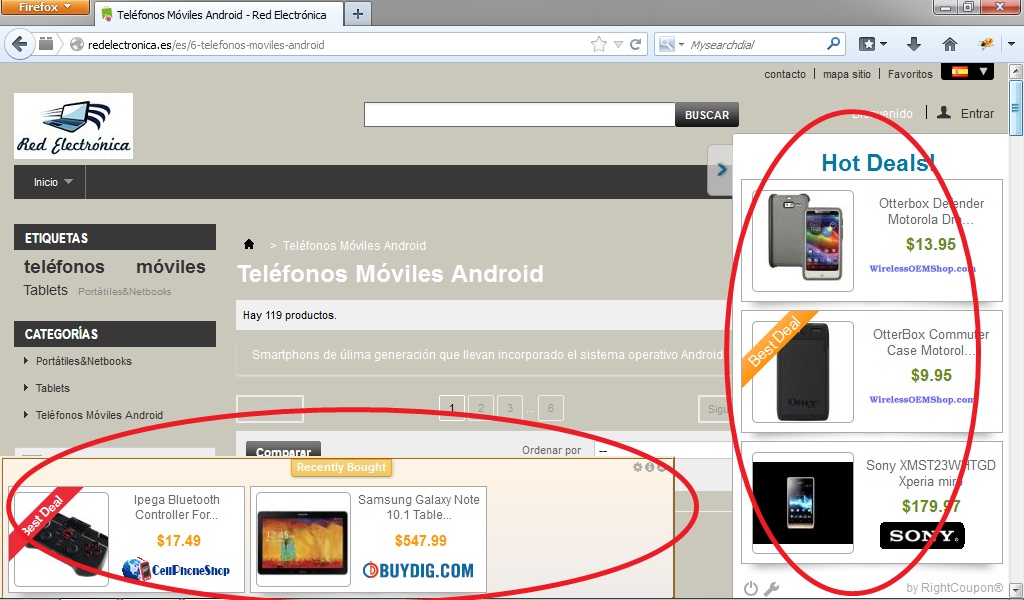Viewport: 1024px width, 600px height.
Task: Click the browser back arrow button
Action: click(x=20, y=44)
